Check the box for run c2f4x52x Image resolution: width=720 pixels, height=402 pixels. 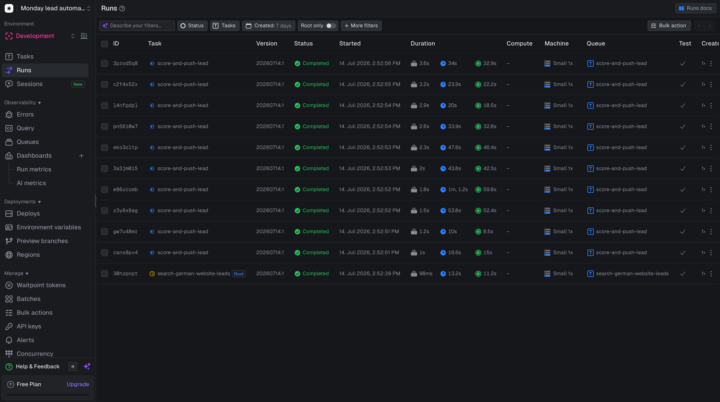pos(105,85)
